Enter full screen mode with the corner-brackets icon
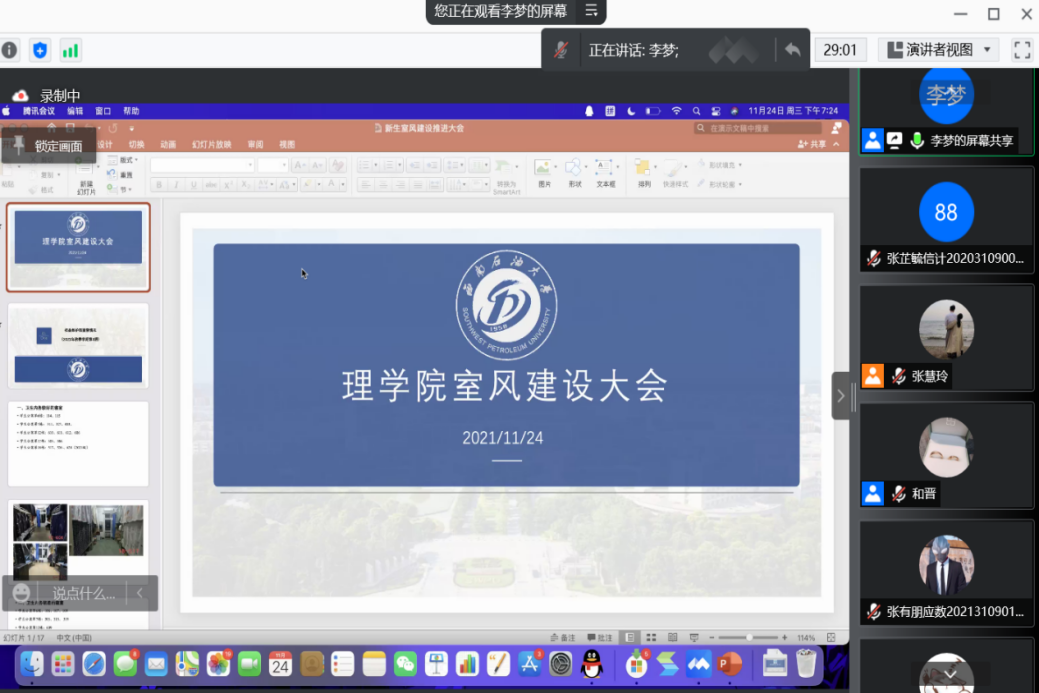1039x693 pixels. [1022, 50]
